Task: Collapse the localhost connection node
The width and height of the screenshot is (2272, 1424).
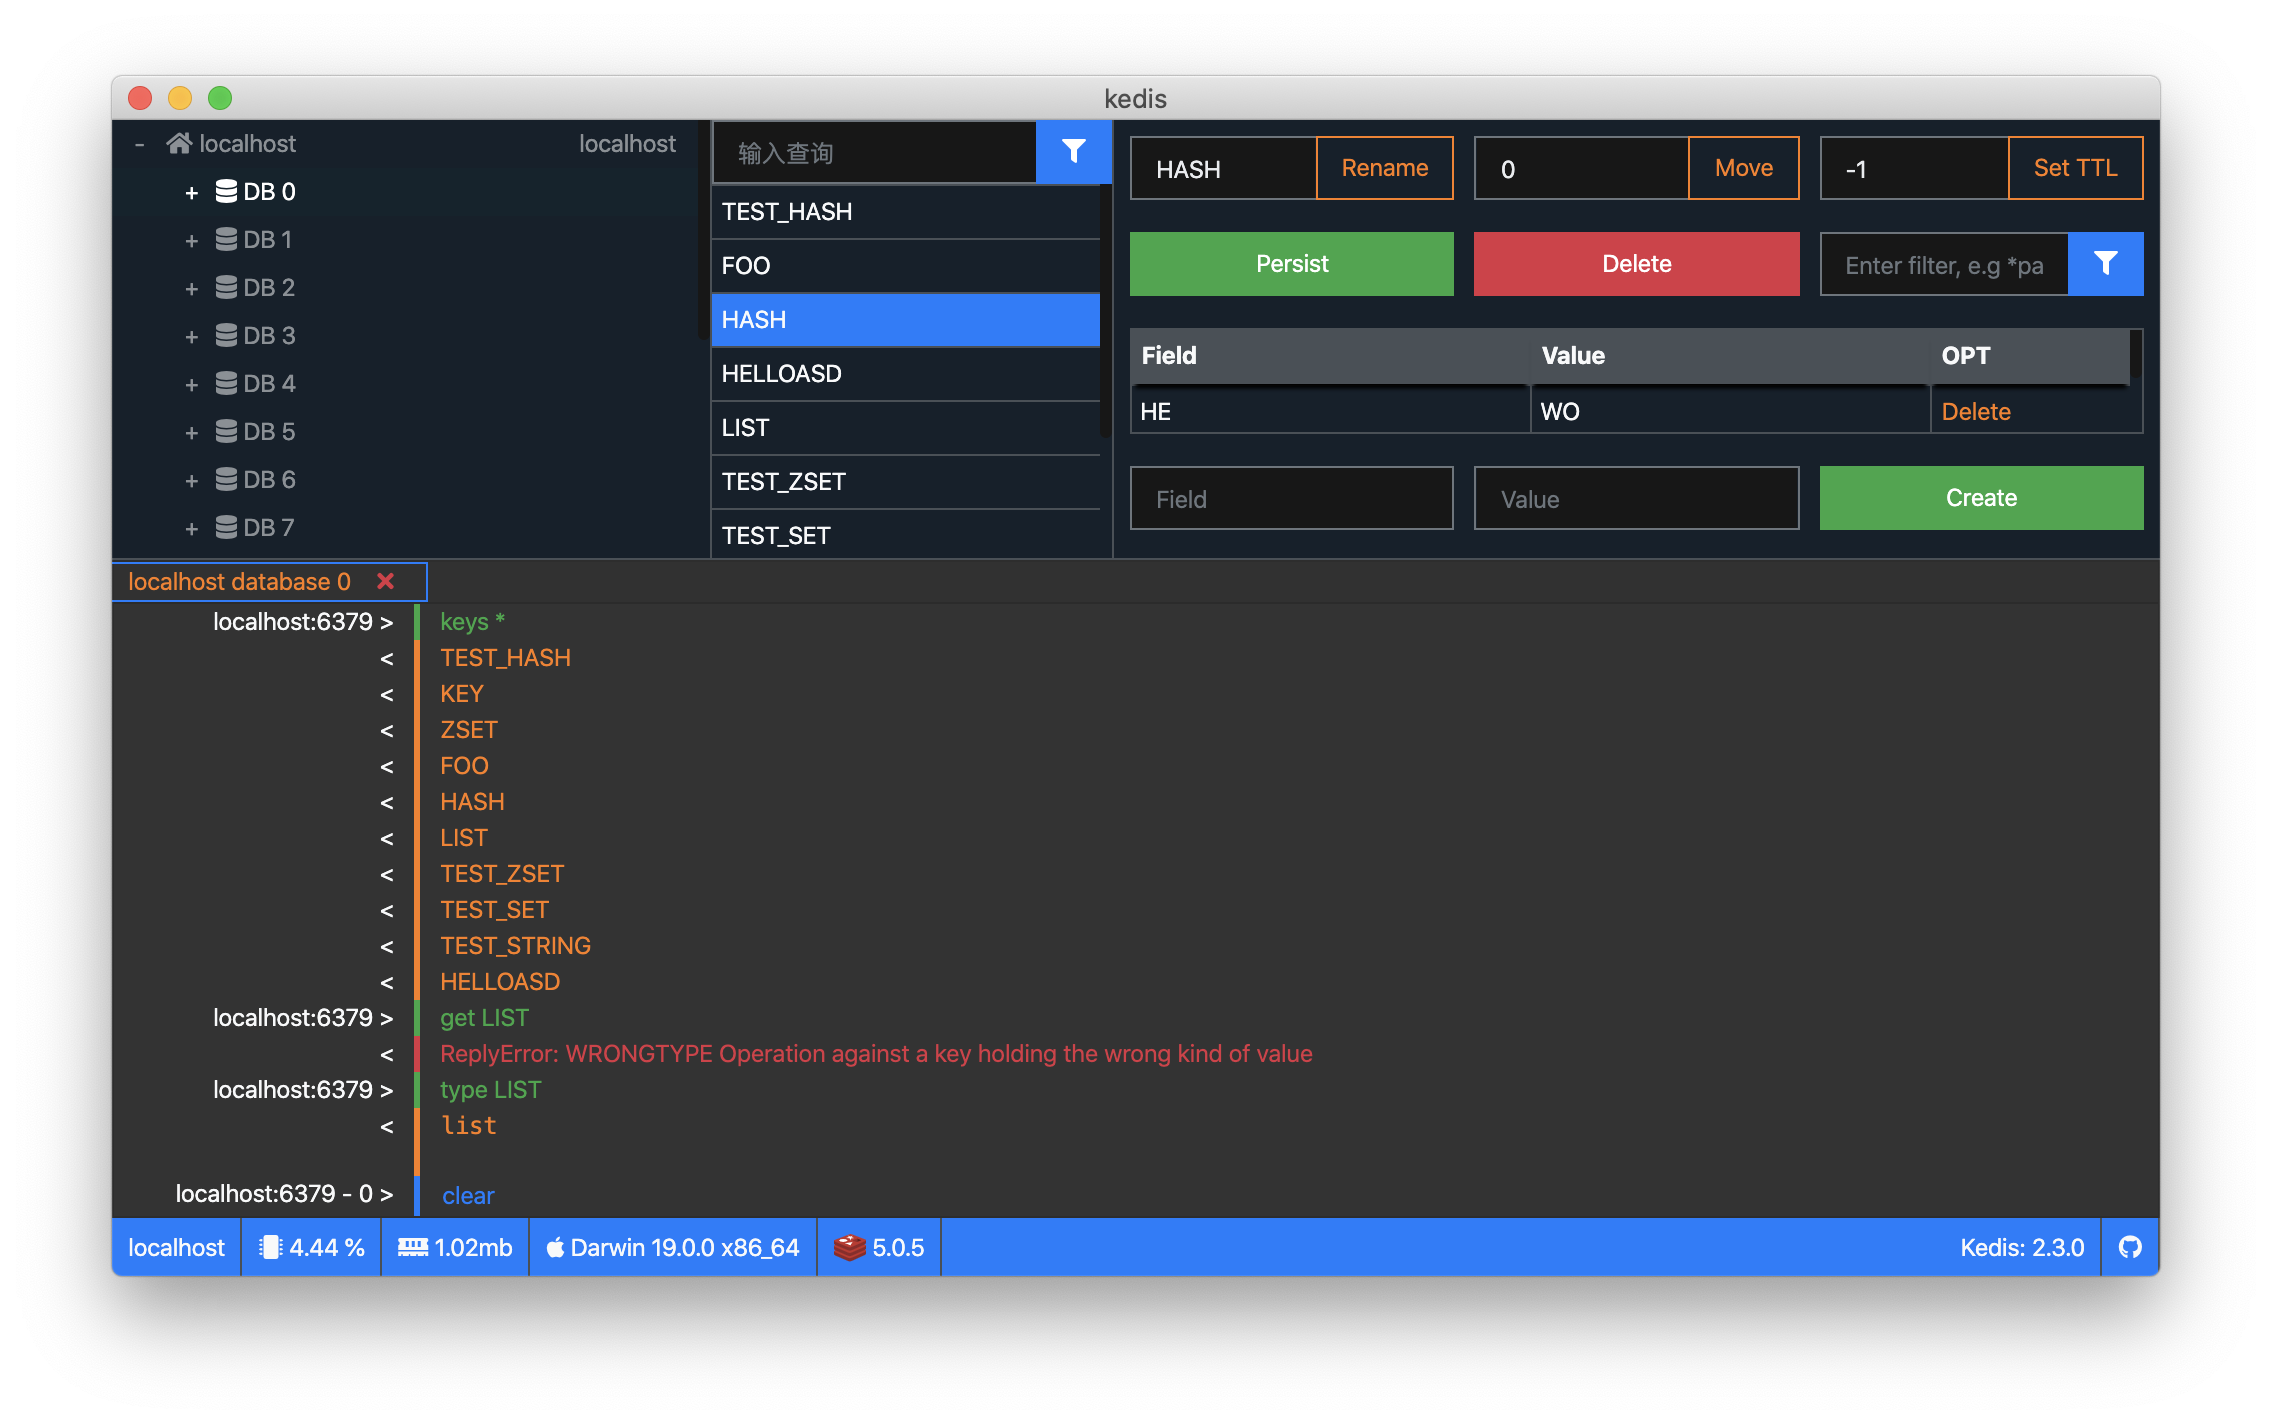Action: pyautogui.click(x=140, y=145)
